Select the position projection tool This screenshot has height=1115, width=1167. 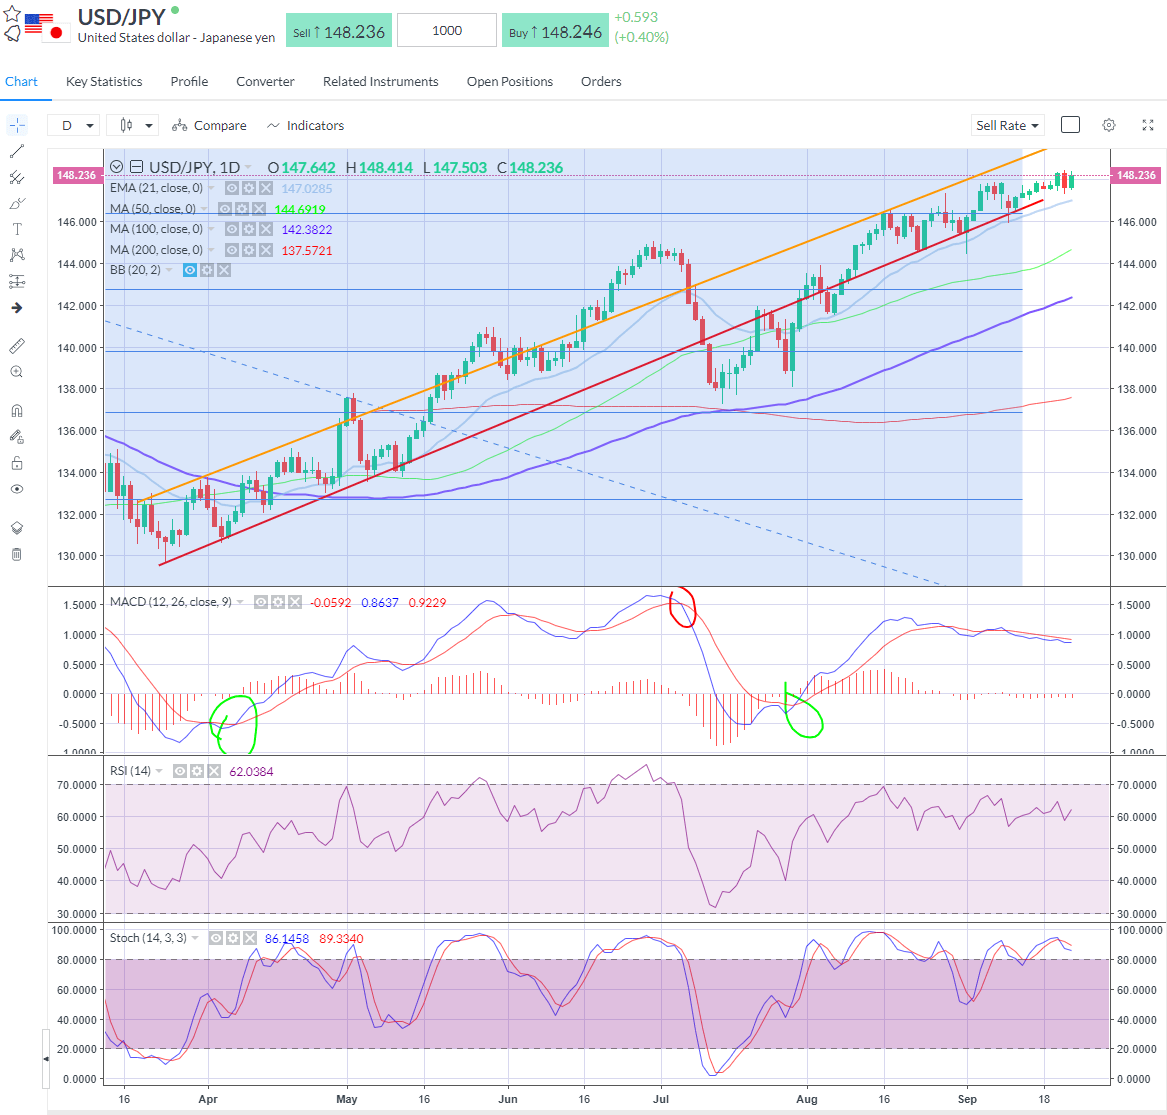[x=17, y=281]
